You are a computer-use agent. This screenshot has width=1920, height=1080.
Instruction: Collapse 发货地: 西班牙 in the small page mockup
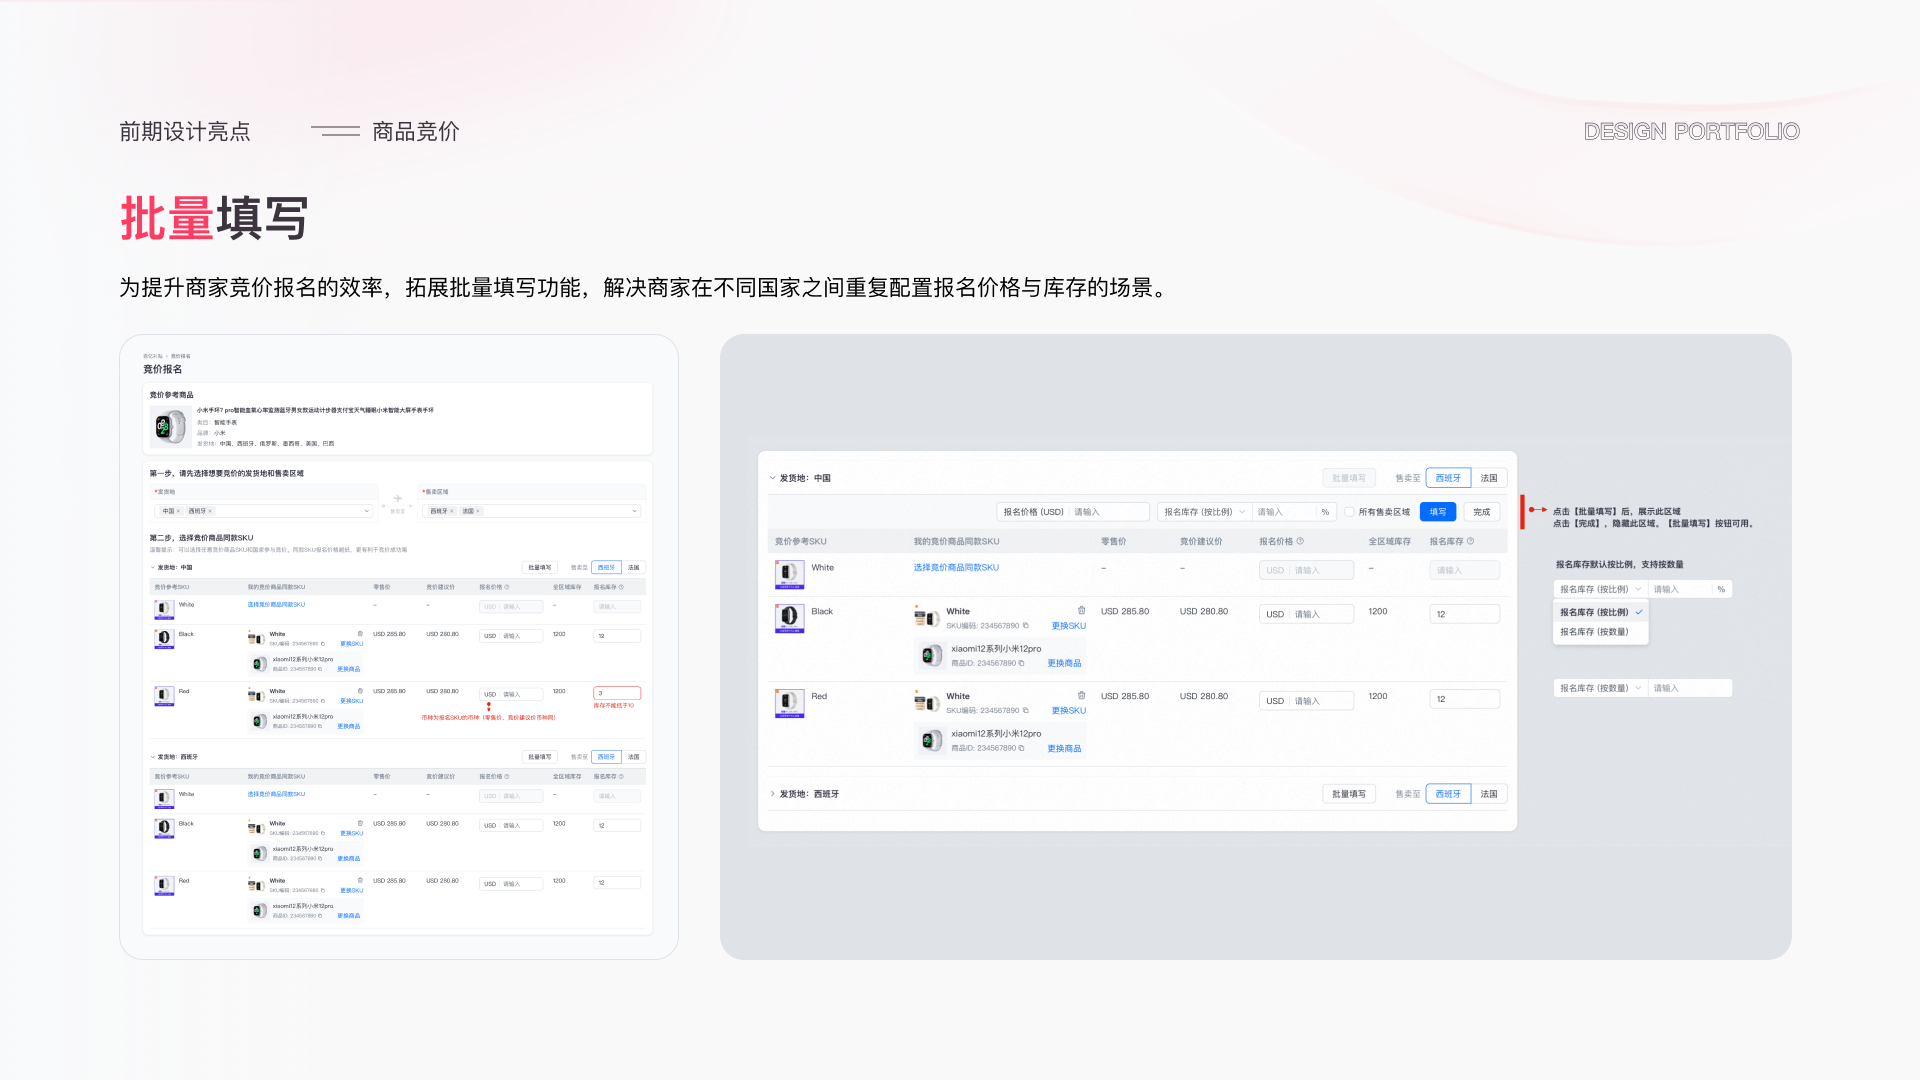[x=153, y=757]
